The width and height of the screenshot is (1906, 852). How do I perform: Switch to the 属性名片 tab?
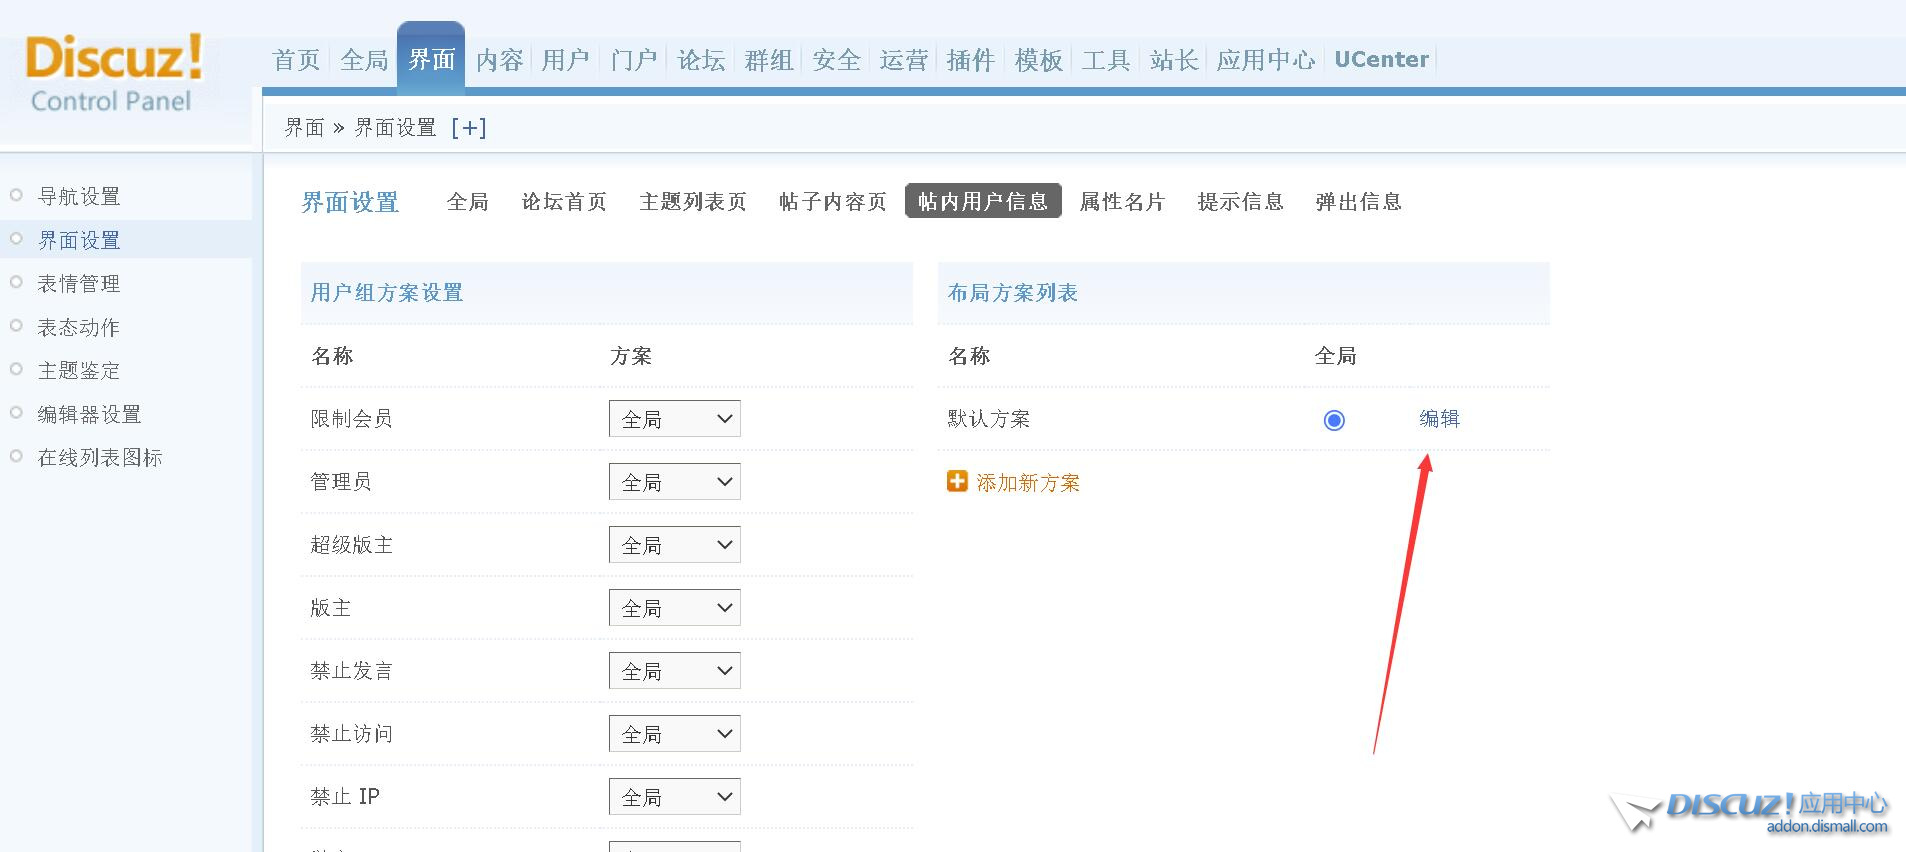tap(1122, 202)
